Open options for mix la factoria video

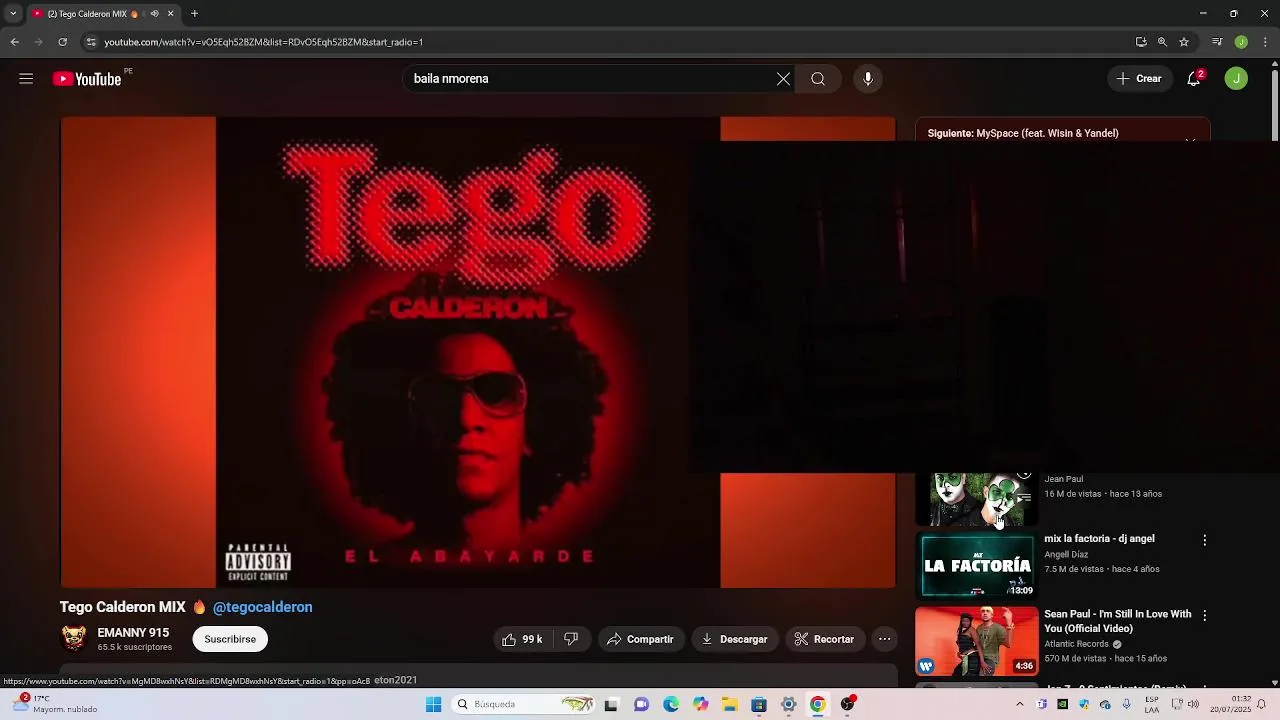point(1204,540)
